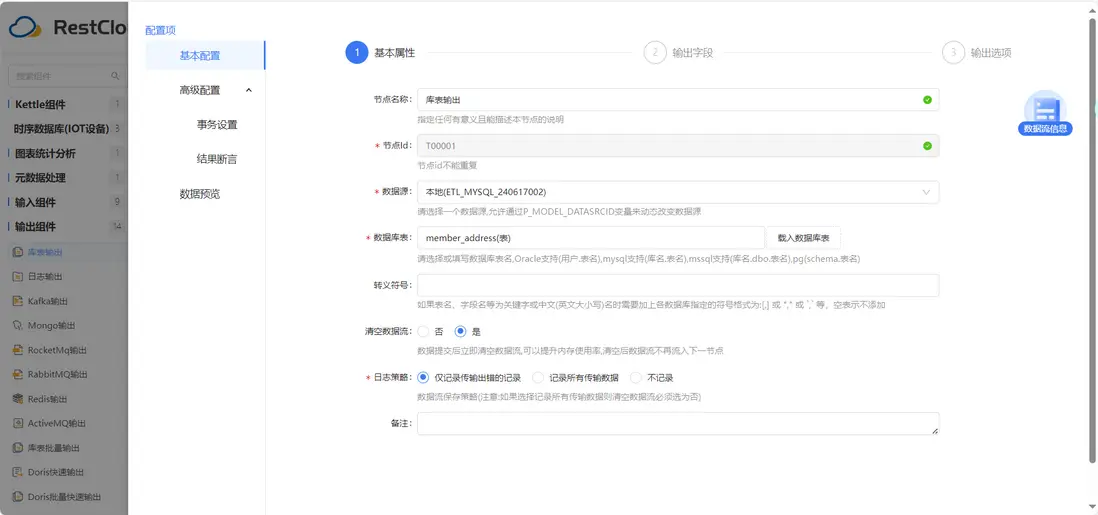Select 是 for 清空数据流
The width and height of the screenshot is (1098, 515).
(x=460, y=331)
